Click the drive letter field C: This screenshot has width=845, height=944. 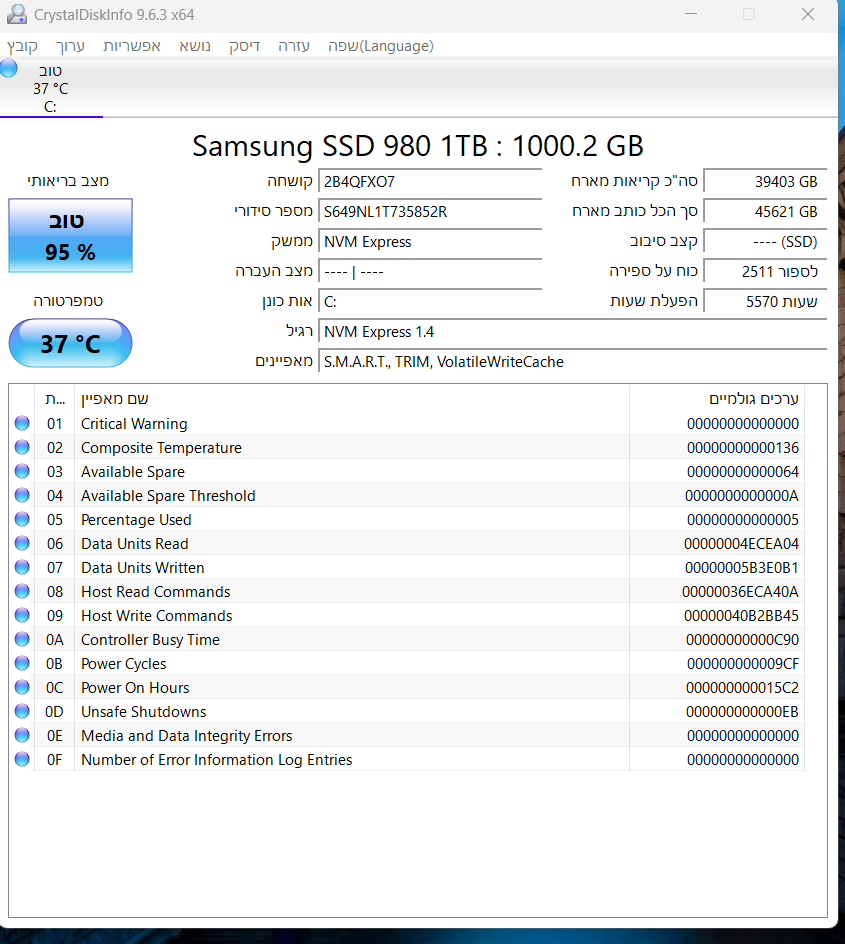[430, 302]
